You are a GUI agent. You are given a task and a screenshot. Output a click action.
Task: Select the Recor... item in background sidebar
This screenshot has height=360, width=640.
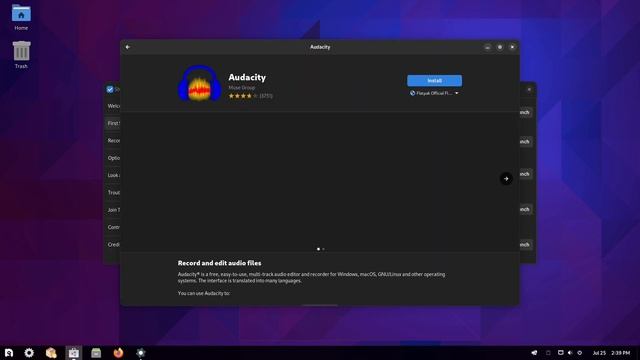(x=113, y=140)
